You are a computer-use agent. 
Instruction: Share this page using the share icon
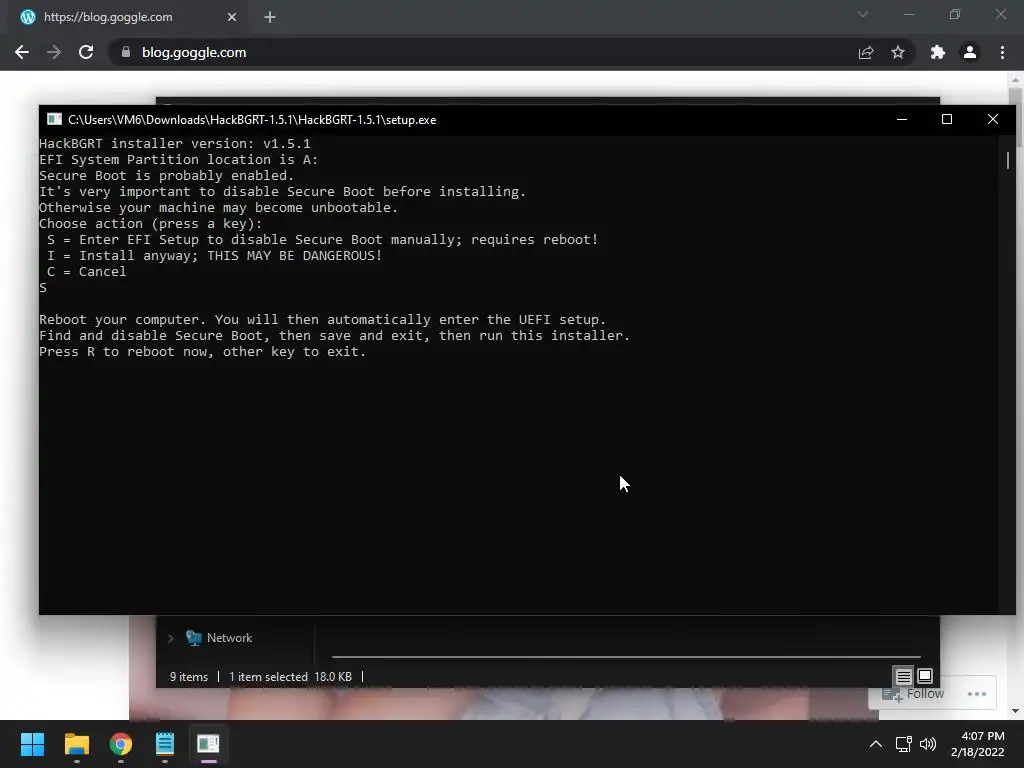click(x=865, y=52)
